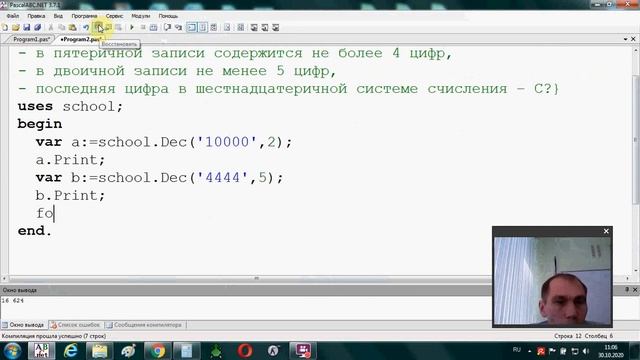Open the Помощь menu
Screen dimensions: 640x360
[x=168, y=16]
